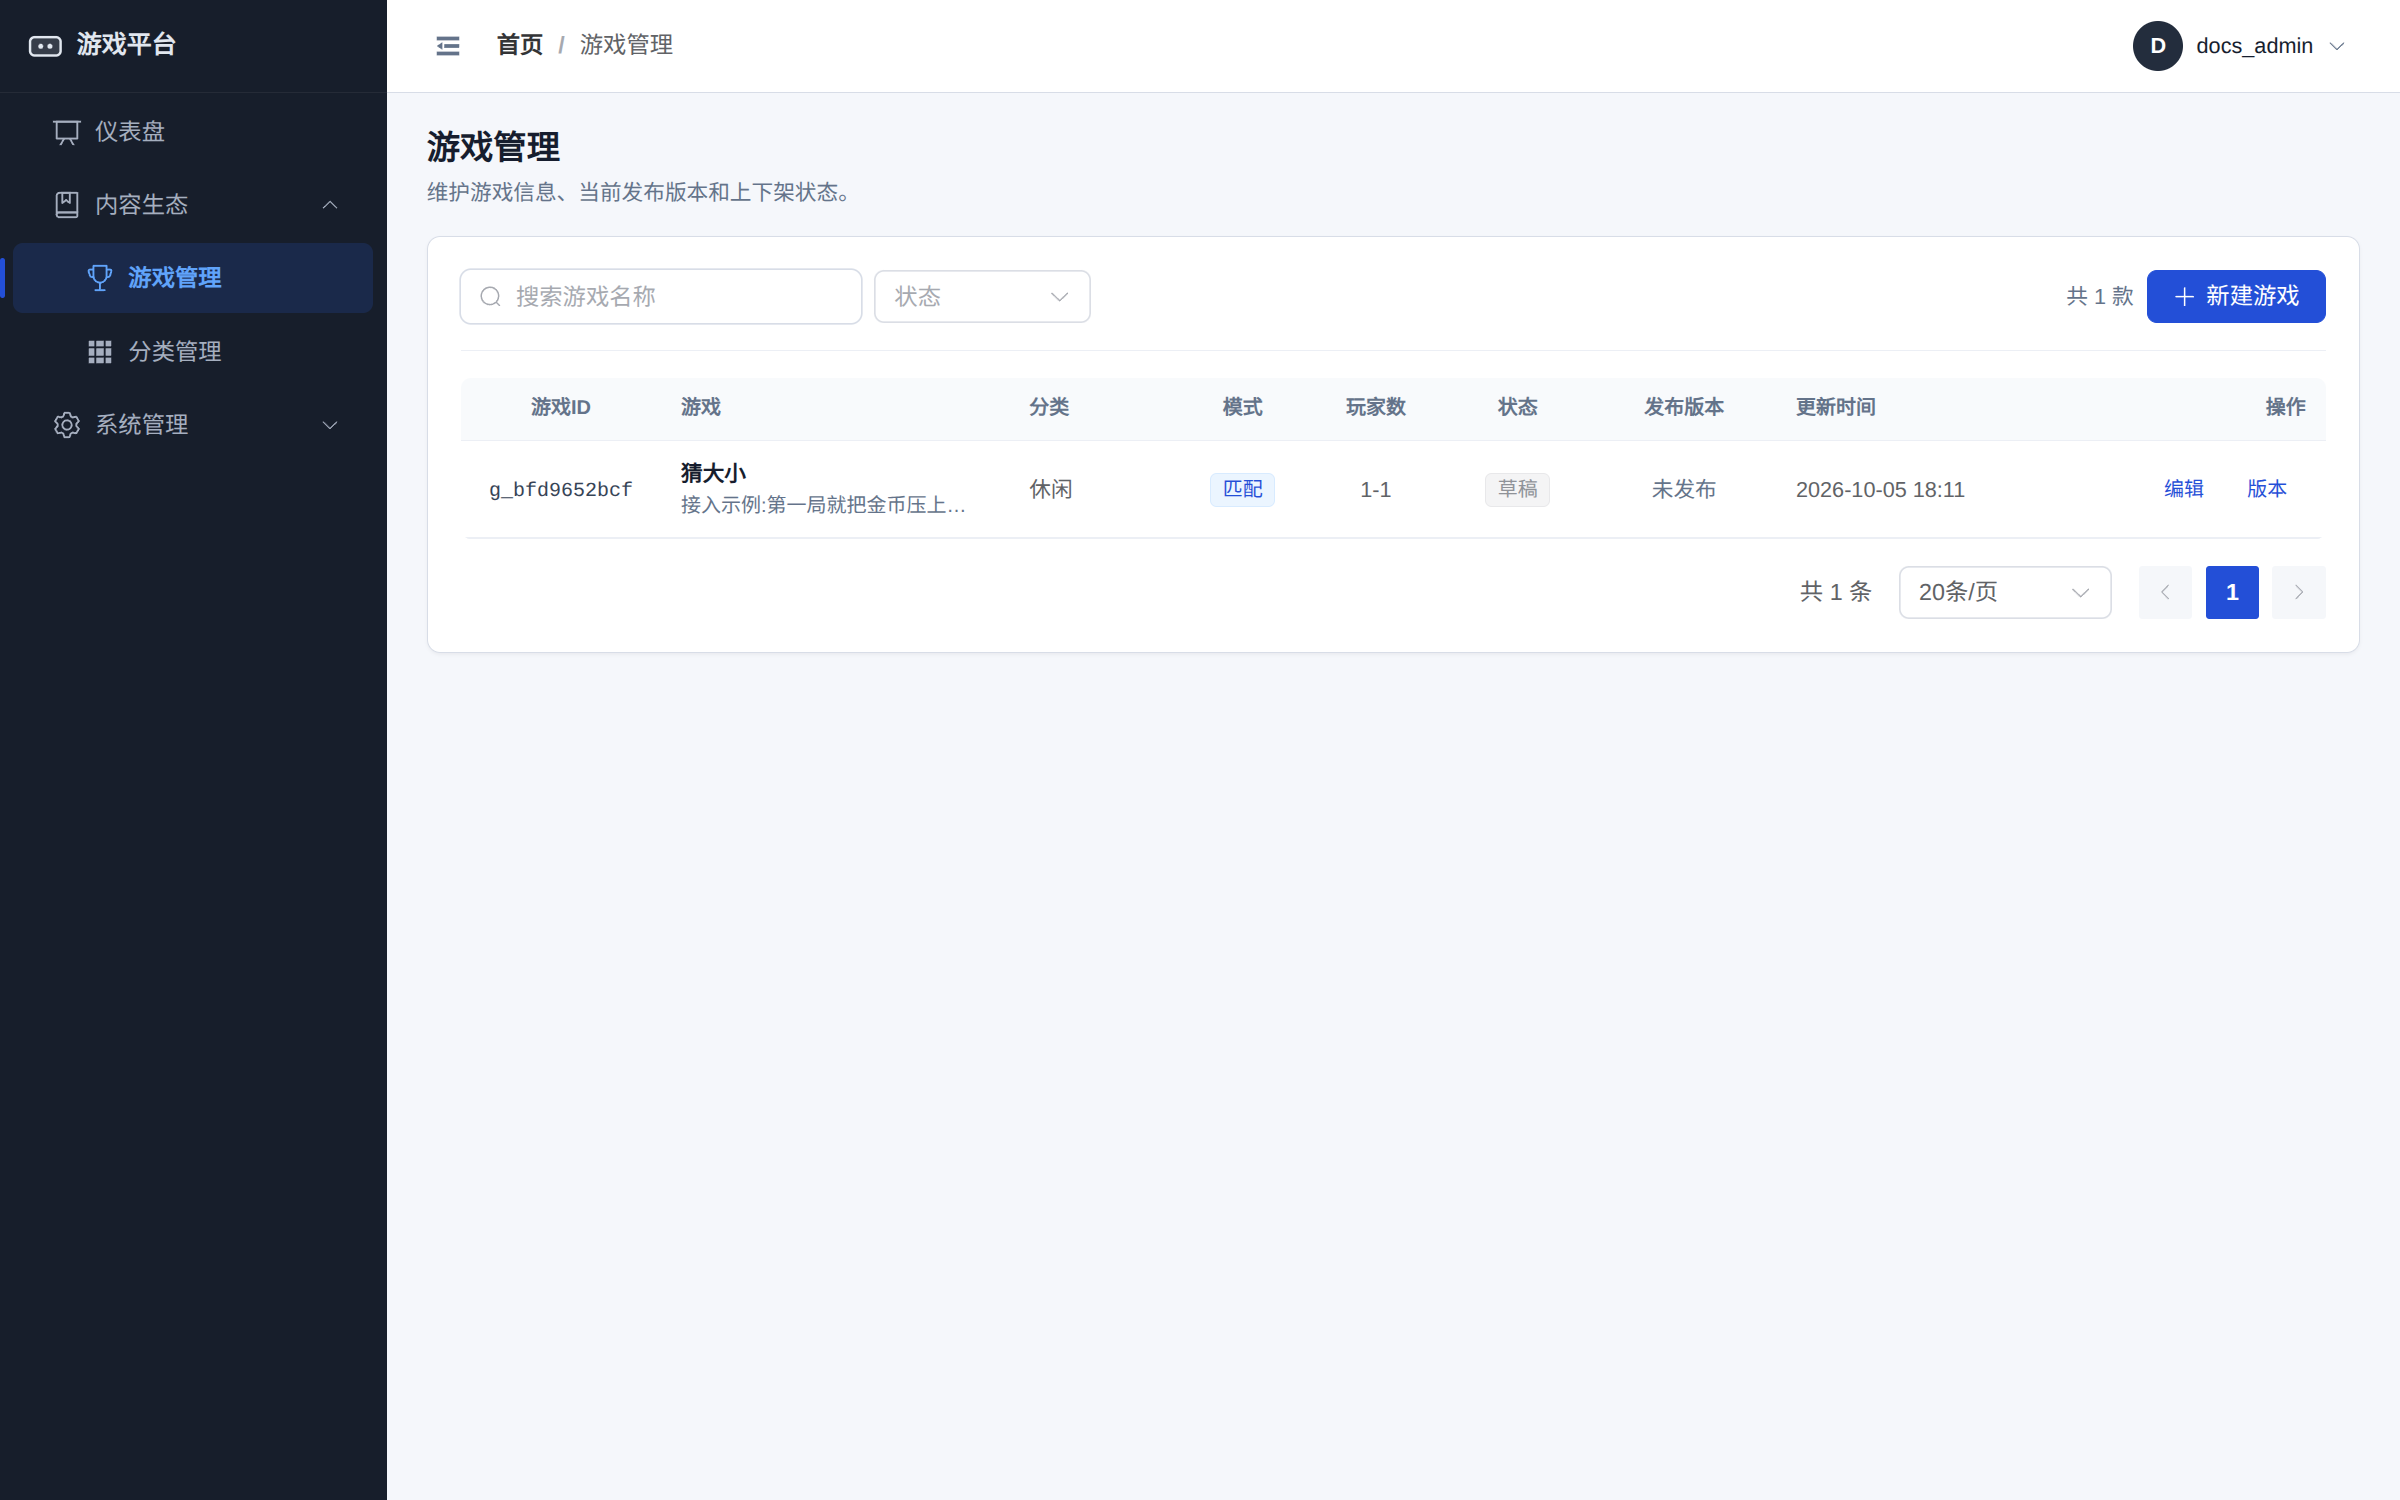Click the game name 猜大小
This screenshot has height=1500, width=2400.
(x=714, y=473)
